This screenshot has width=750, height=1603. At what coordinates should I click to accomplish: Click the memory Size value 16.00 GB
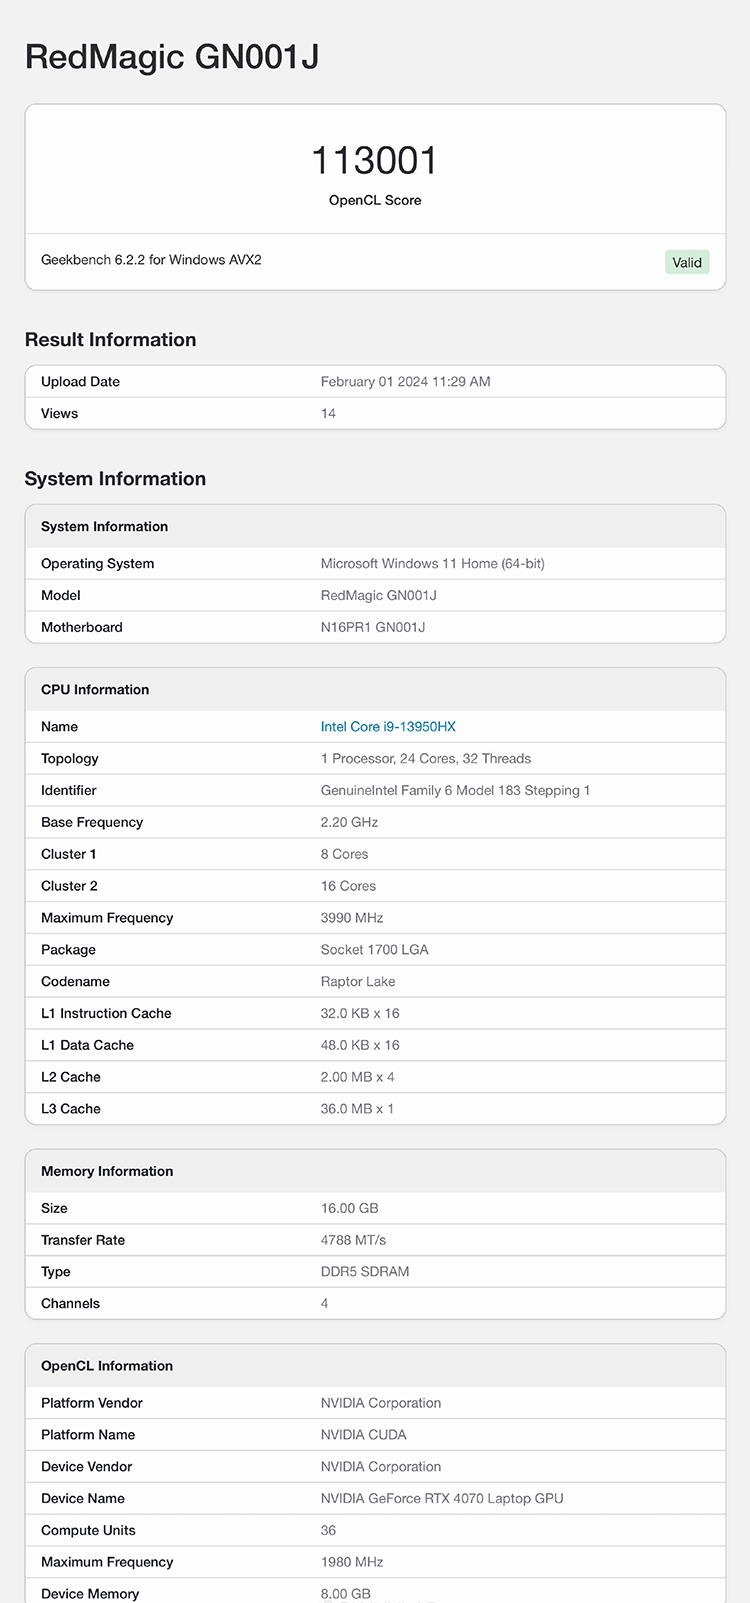coord(349,1209)
